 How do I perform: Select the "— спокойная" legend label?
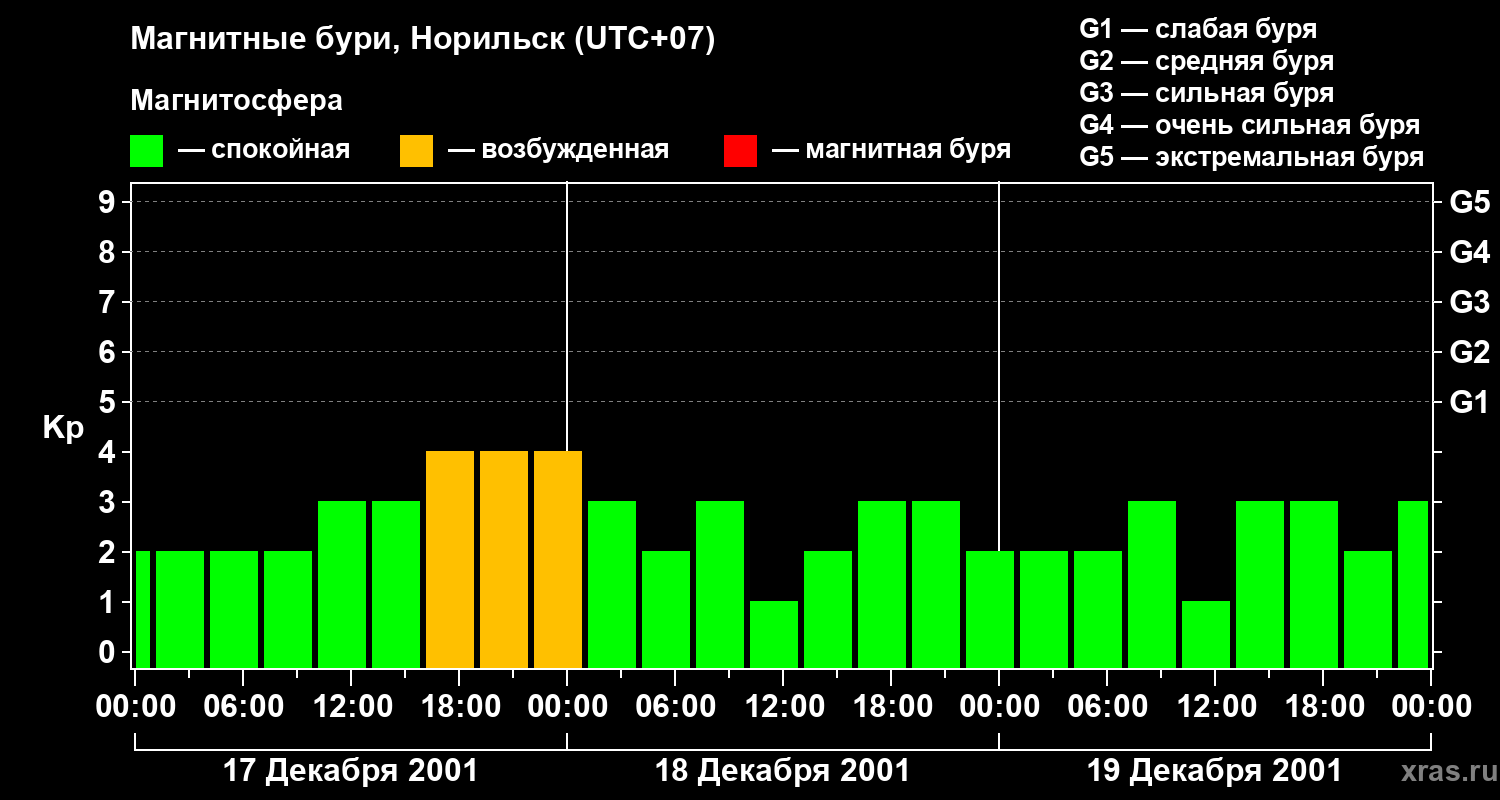coord(264,151)
